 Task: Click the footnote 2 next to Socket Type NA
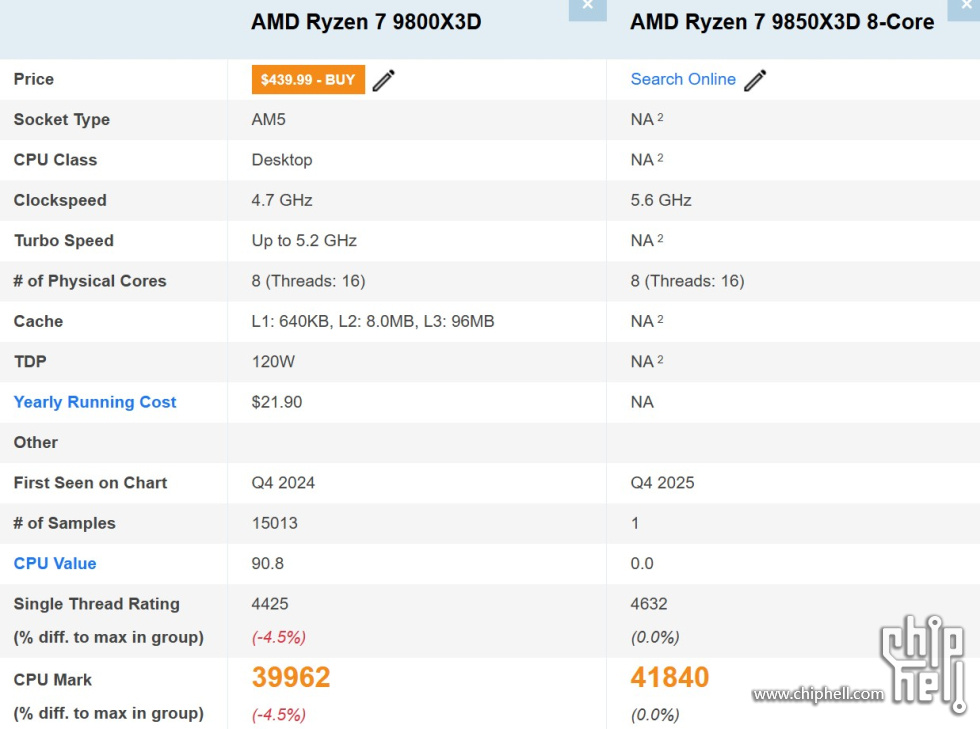tap(661, 116)
